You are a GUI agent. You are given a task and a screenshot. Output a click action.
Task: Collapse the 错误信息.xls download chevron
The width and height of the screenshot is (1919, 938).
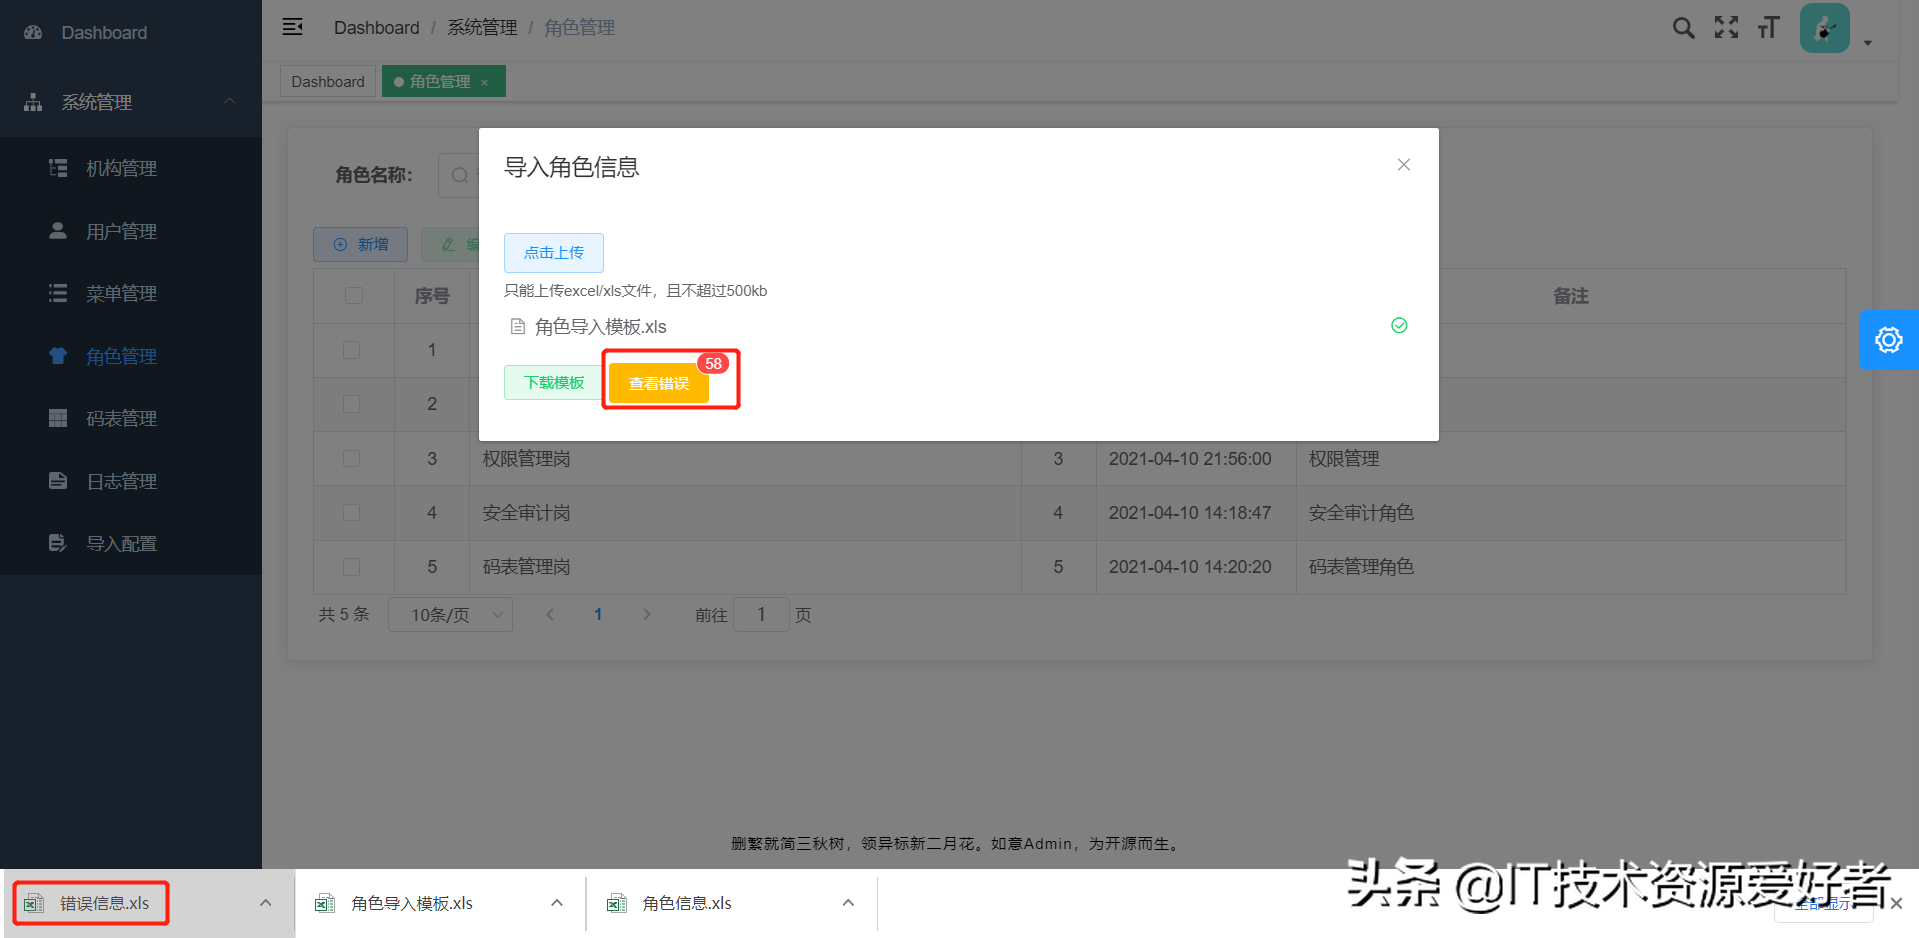(265, 902)
